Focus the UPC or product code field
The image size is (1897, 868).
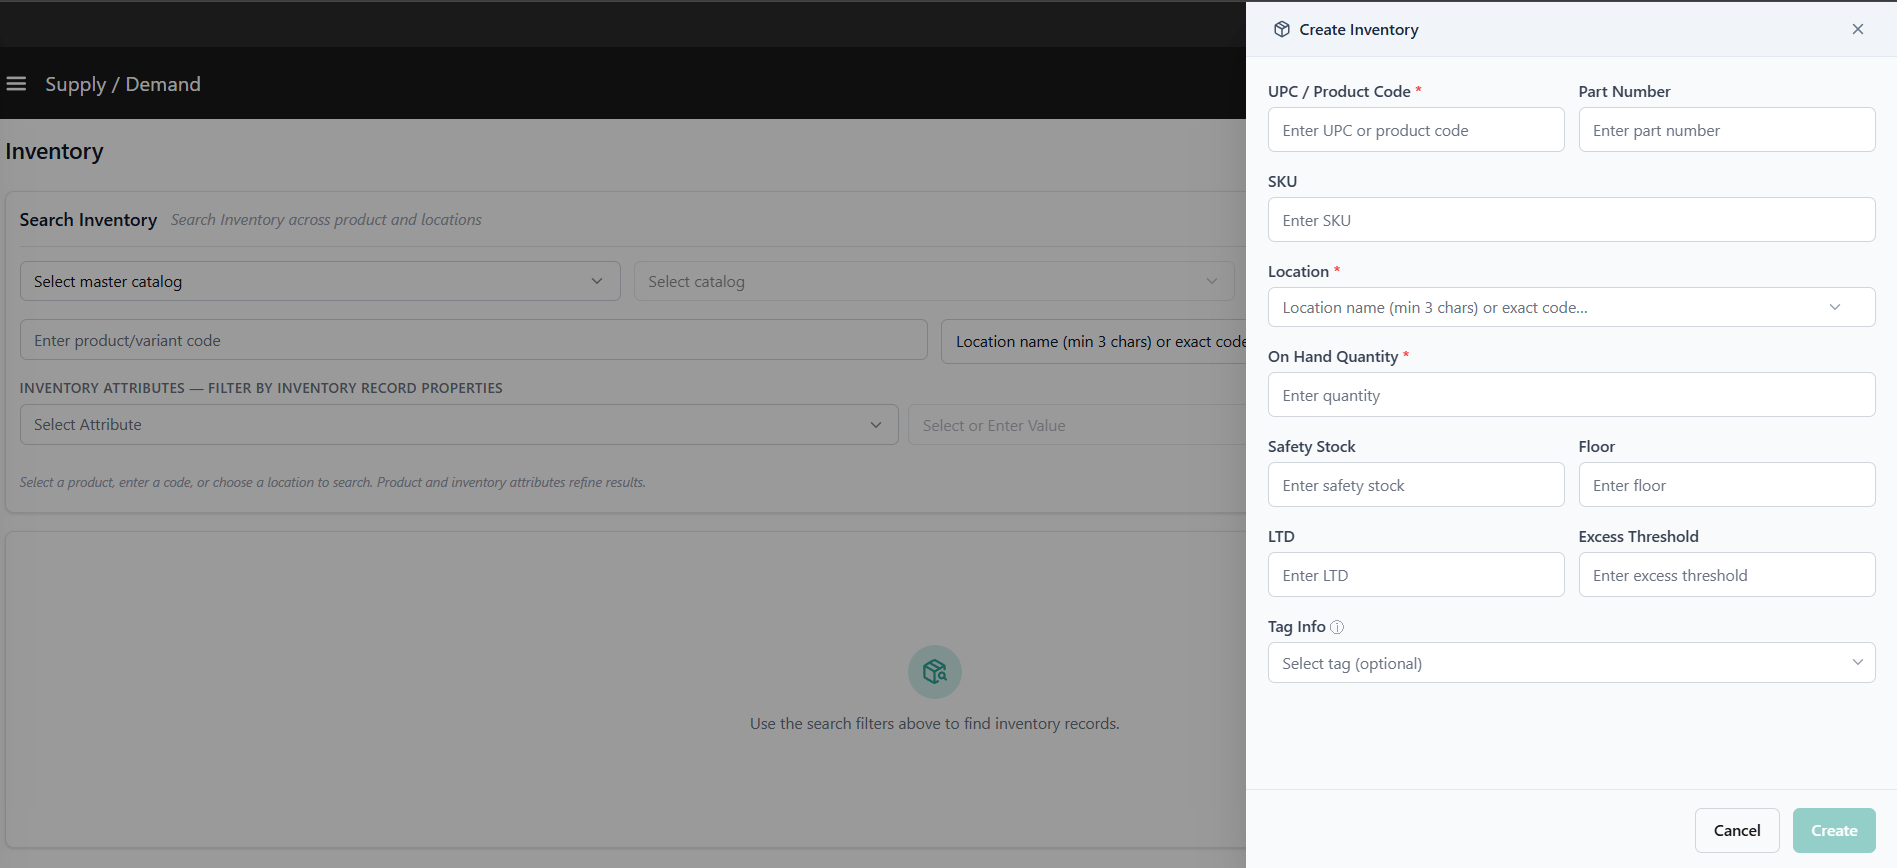click(x=1416, y=130)
